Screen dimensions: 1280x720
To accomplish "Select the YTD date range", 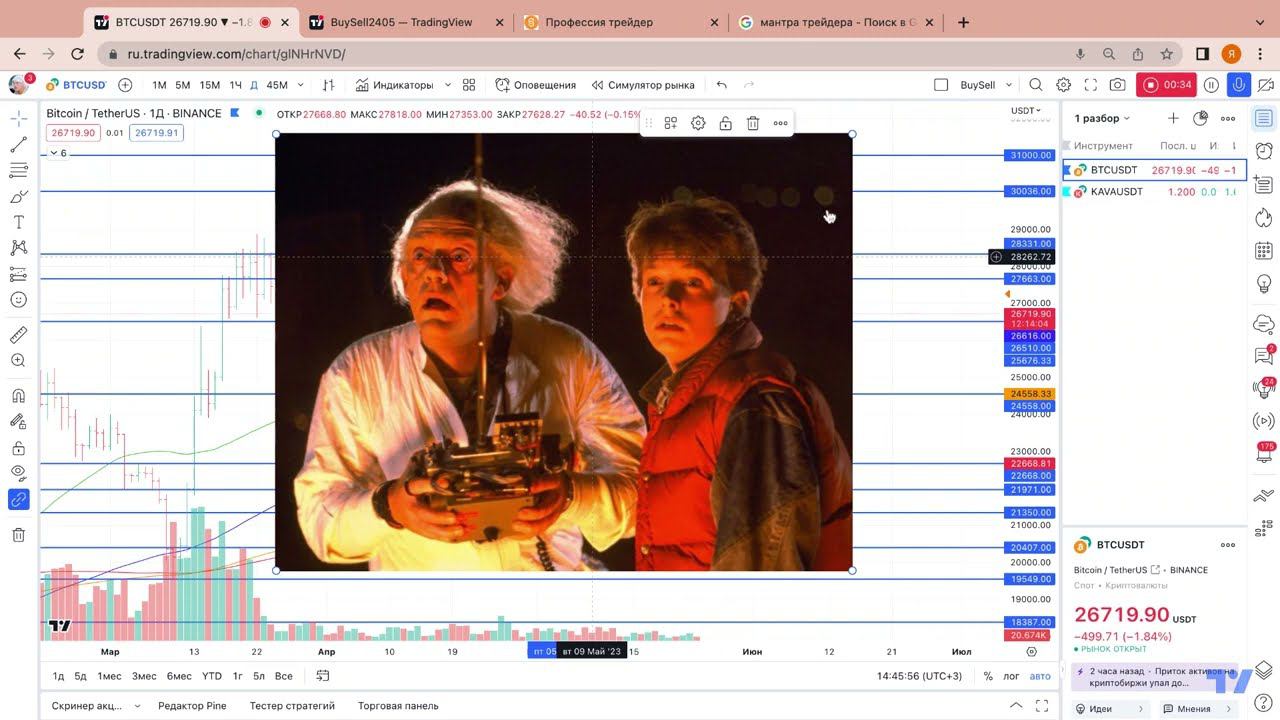I will 212,676.
